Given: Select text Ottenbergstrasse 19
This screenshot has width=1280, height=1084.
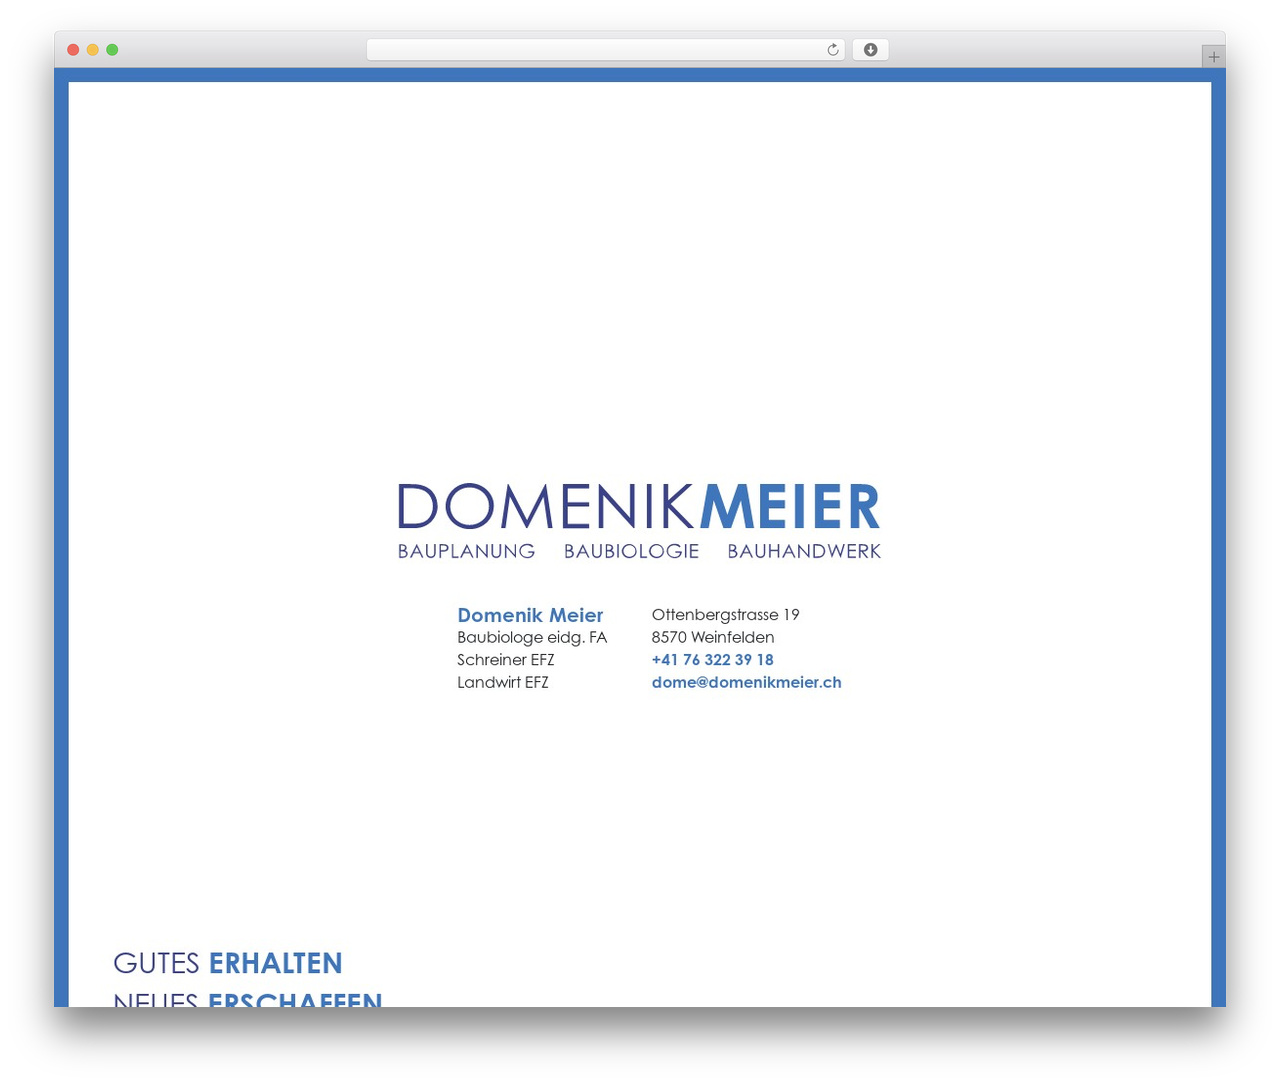Looking at the screenshot, I should pos(725,615).
